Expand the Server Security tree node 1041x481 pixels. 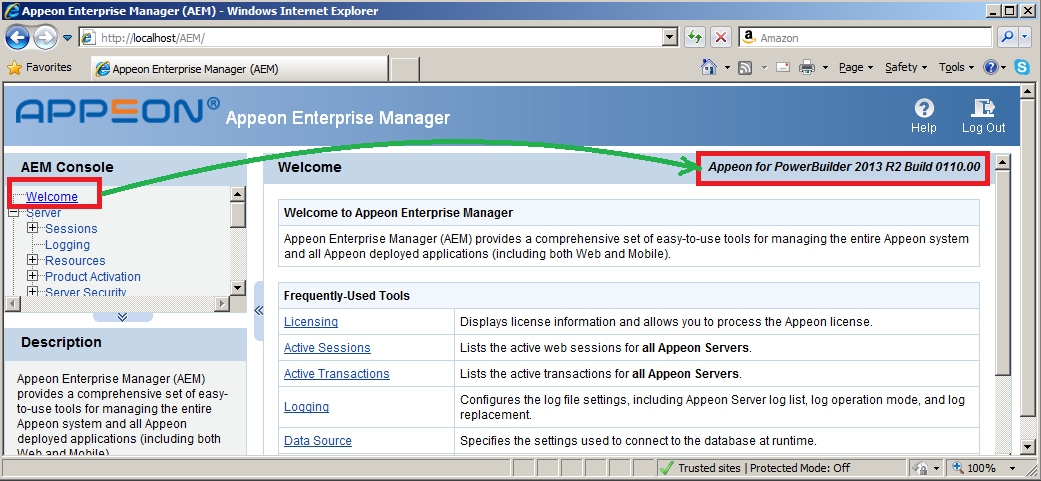pos(33,291)
